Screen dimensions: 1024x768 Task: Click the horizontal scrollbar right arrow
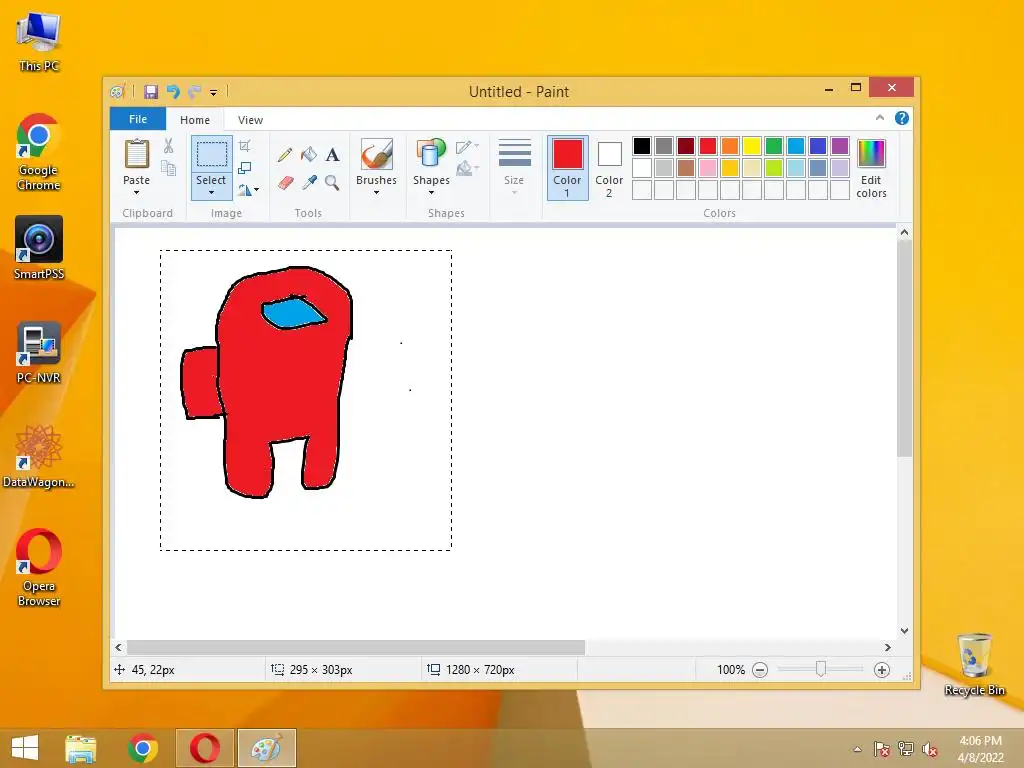[x=888, y=647]
